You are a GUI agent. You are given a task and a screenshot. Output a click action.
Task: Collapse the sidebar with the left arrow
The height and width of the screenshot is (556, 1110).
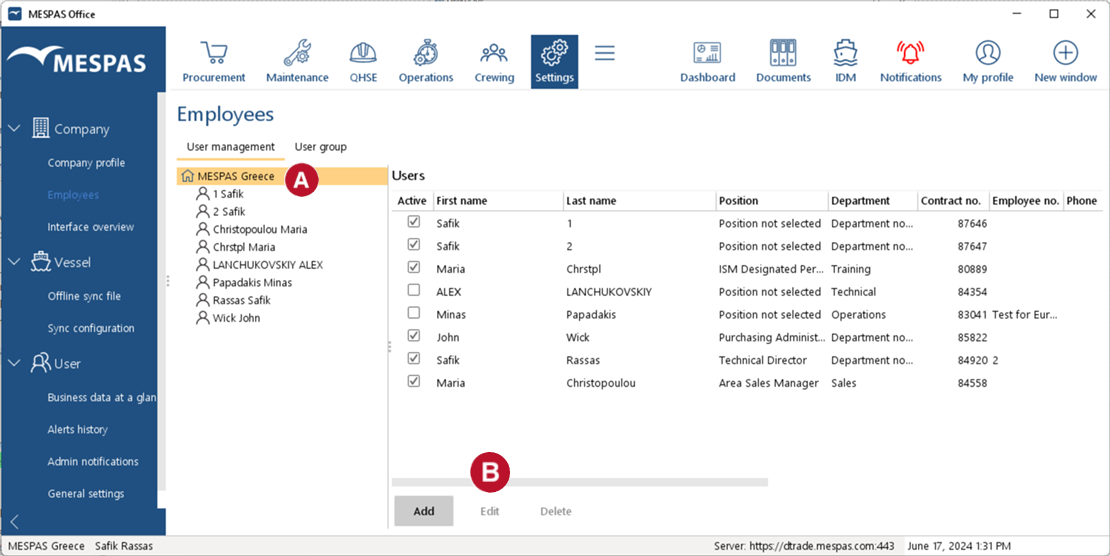tap(15, 523)
